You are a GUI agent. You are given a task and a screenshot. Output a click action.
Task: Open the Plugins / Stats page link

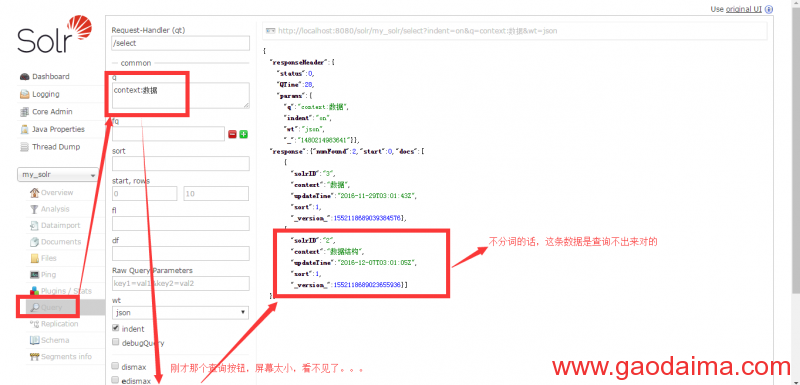[66, 291]
